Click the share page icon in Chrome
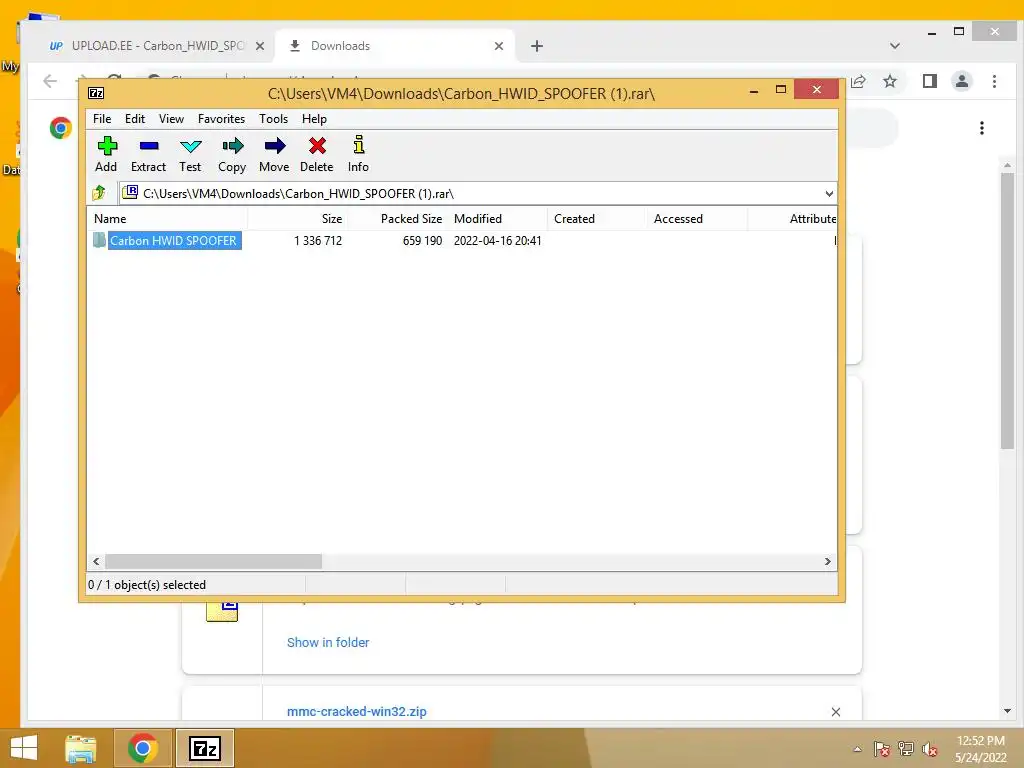The width and height of the screenshot is (1024, 768). (859, 81)
